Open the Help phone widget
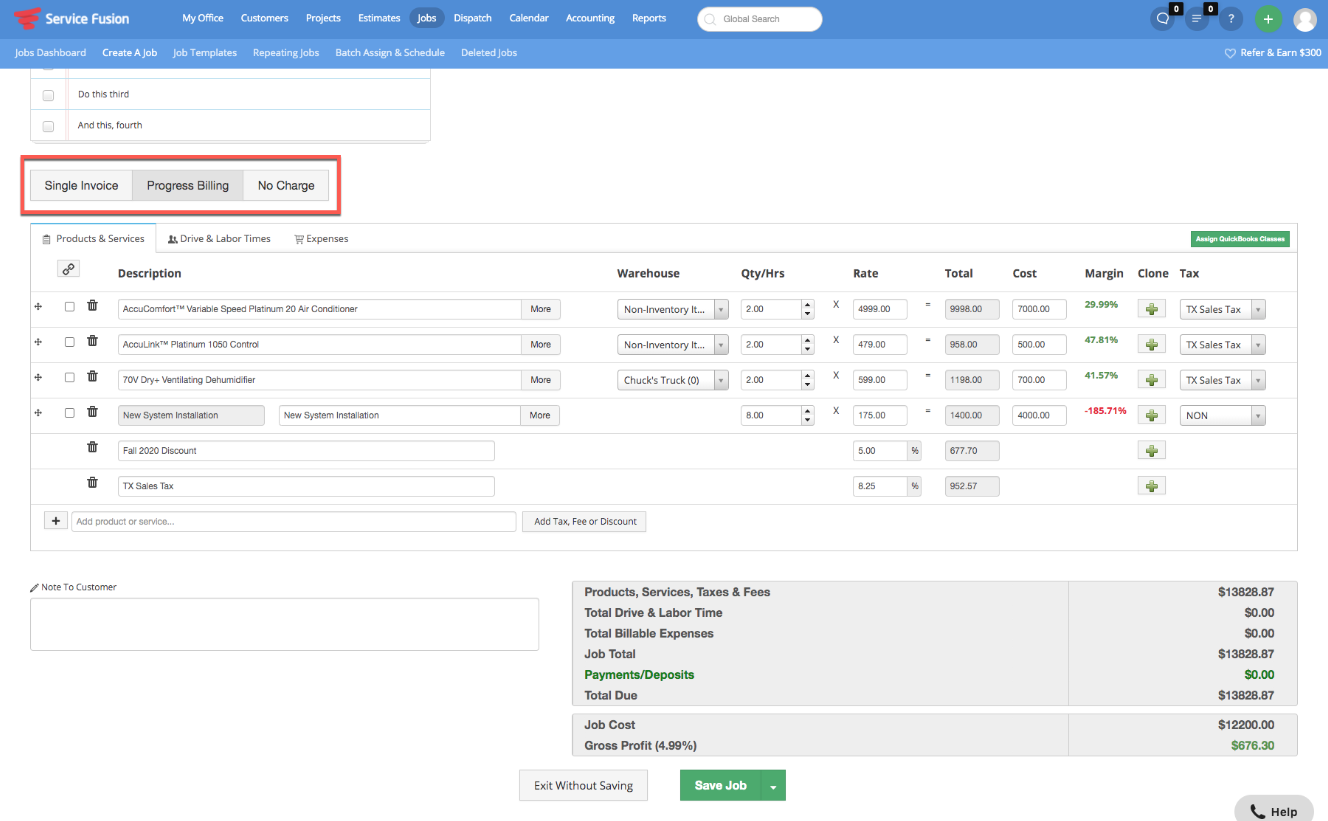The height and width of the screenshot is (821, 1328). [1274, 810]
